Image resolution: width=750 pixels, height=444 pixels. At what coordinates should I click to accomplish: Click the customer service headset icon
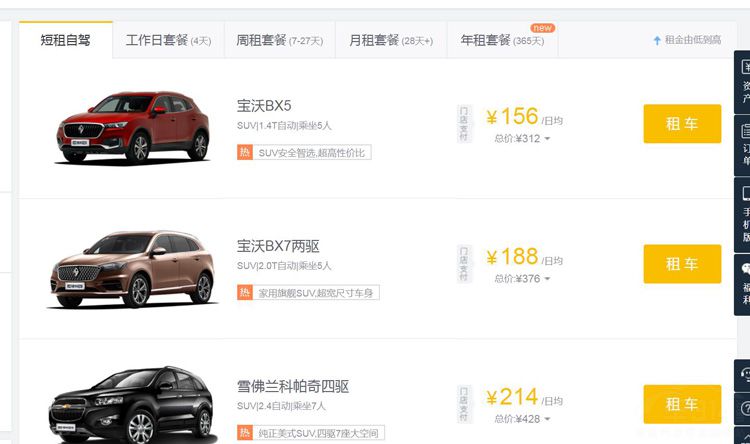pyautogui.click(x=745, y=375)
